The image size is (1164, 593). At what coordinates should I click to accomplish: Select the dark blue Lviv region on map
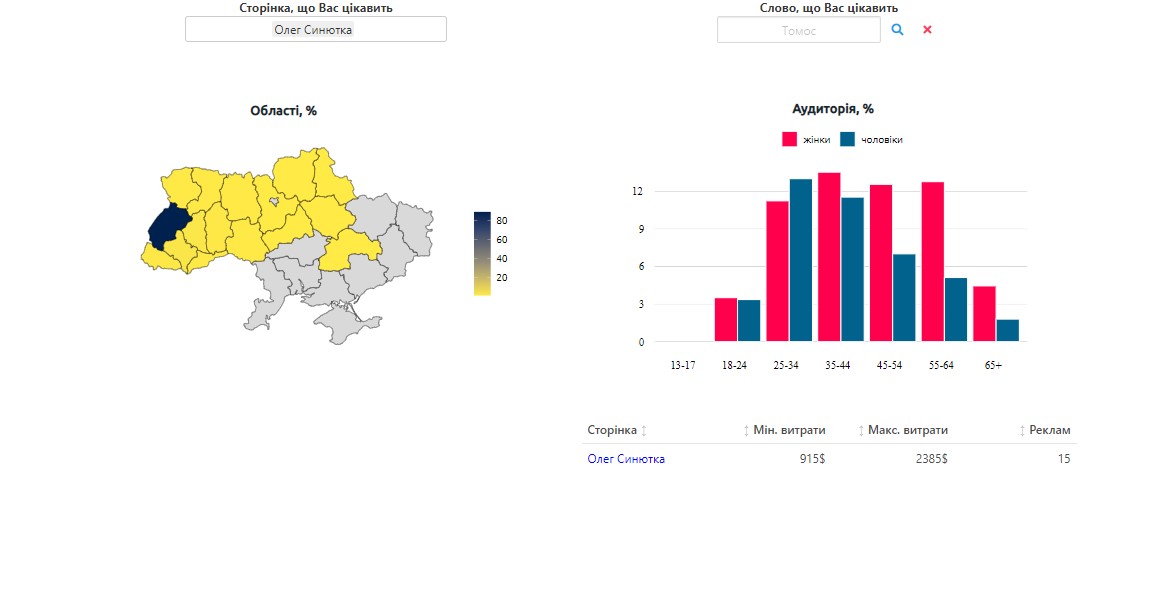pos(168,227)
